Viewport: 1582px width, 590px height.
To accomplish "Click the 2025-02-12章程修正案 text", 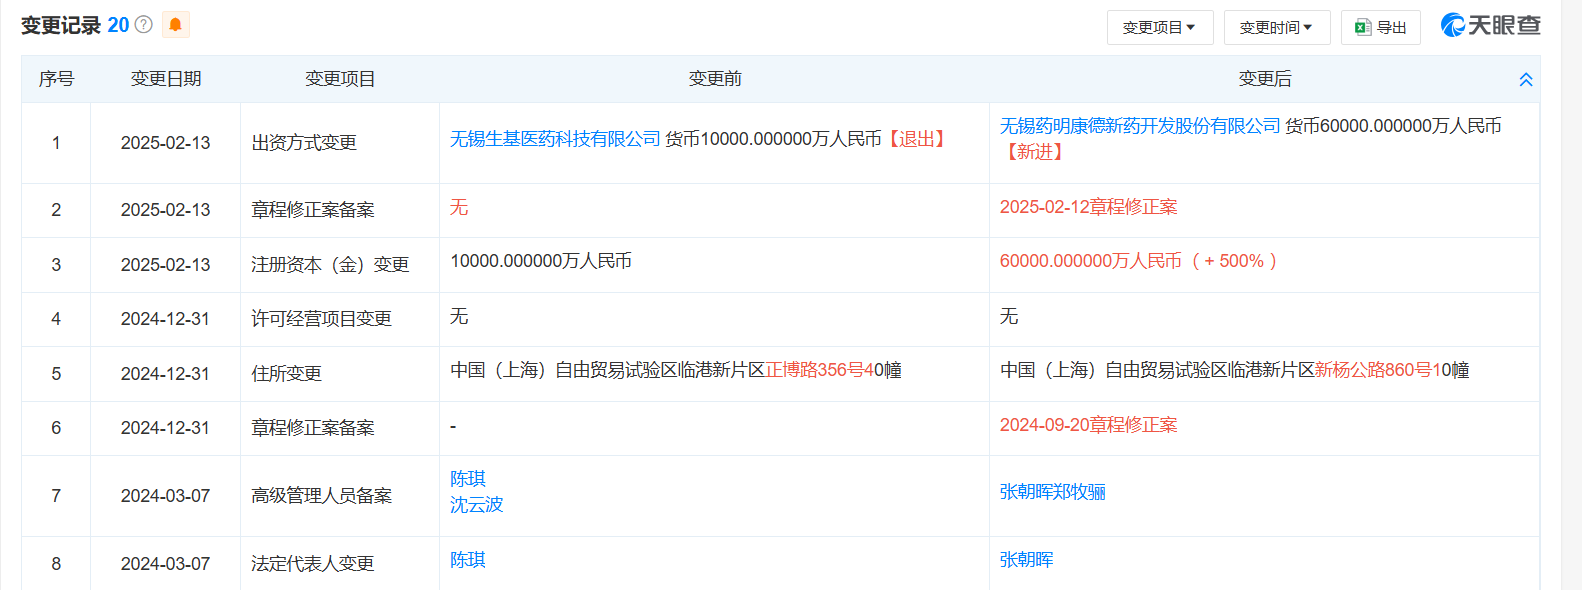I will coord(1089,207).
